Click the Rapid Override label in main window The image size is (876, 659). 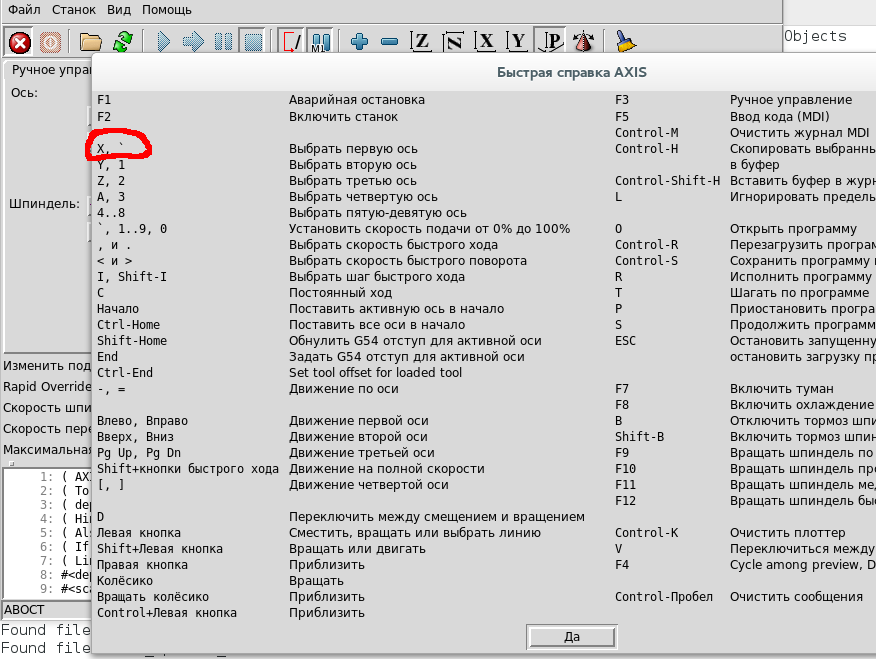(x=47, y=387)
